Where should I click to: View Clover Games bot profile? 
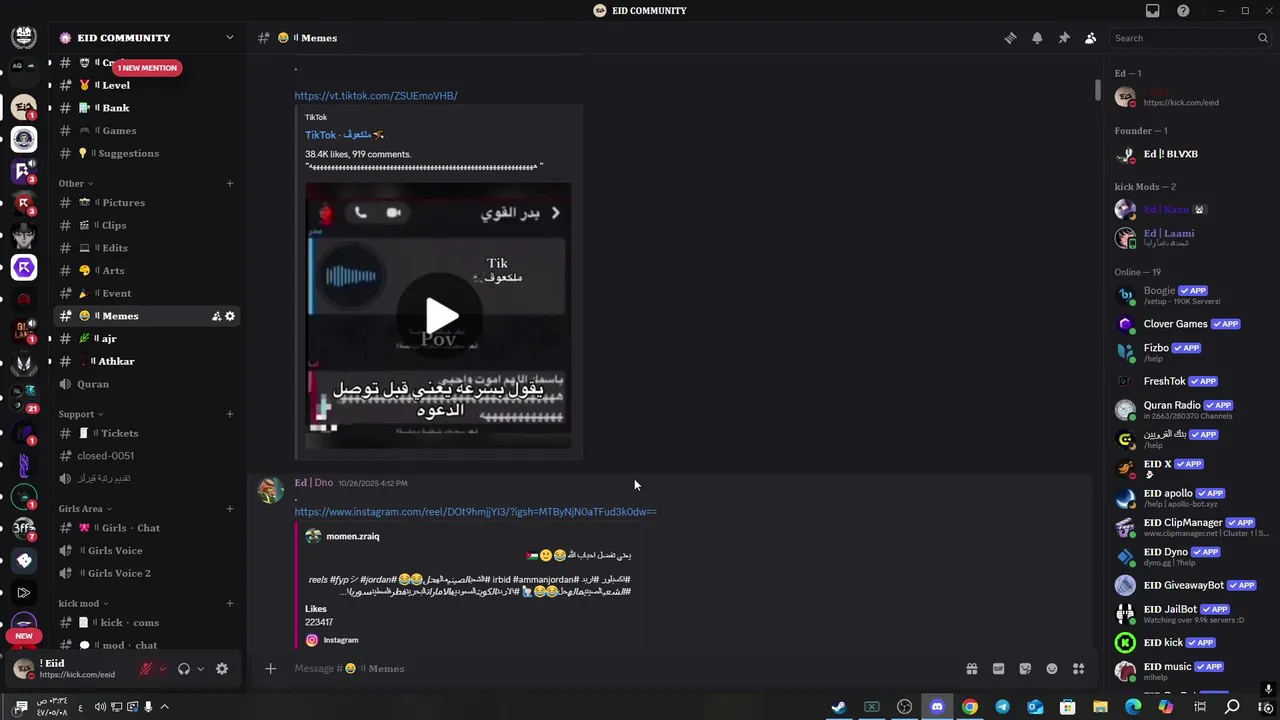[1192, 324]
